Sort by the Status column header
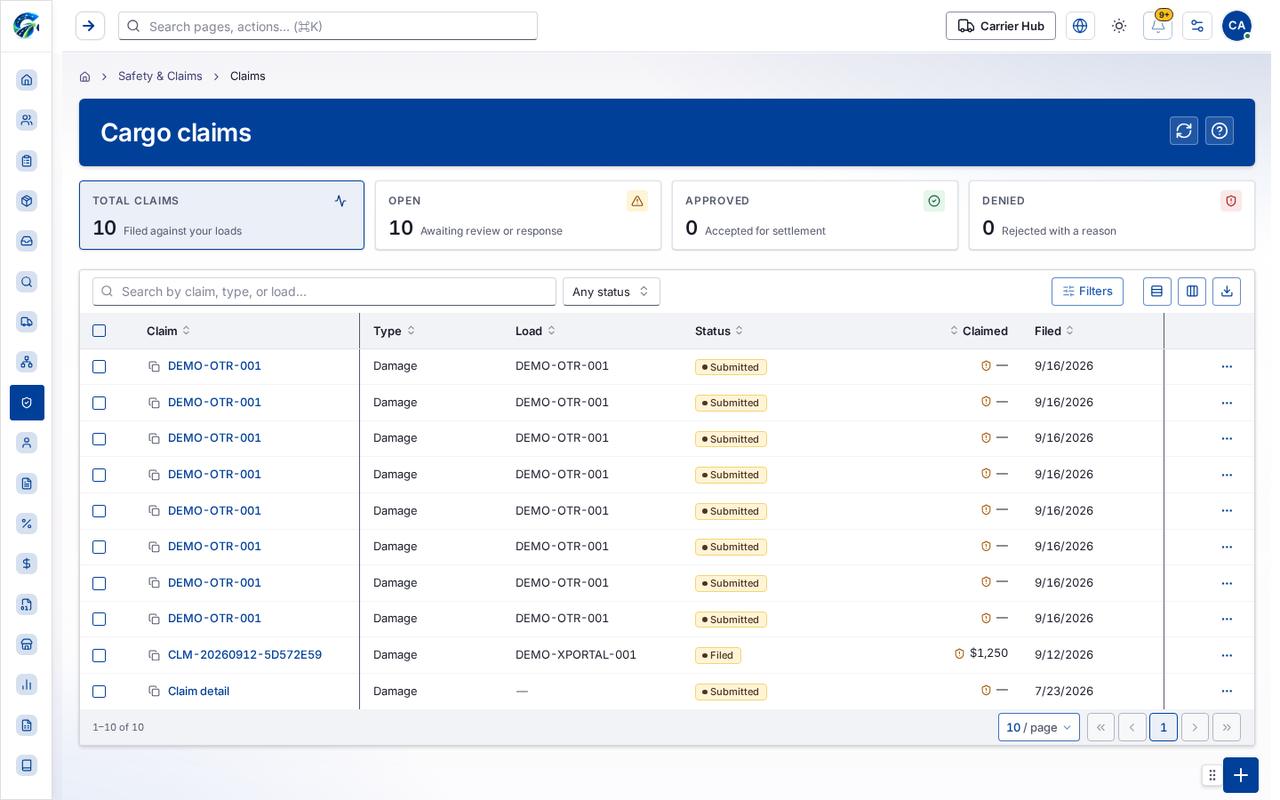1280x800 pixels. [x=719, y=331]
